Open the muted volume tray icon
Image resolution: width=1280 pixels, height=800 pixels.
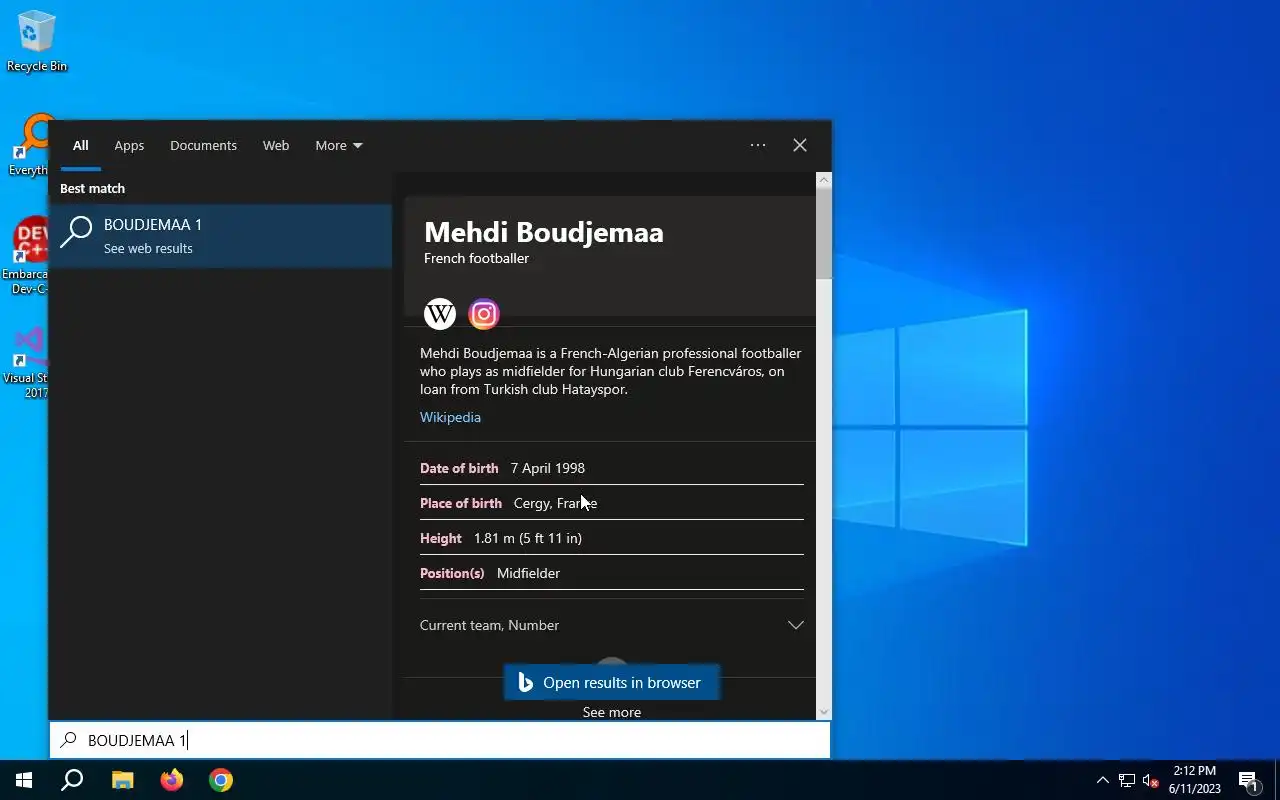pos(1151,780)
